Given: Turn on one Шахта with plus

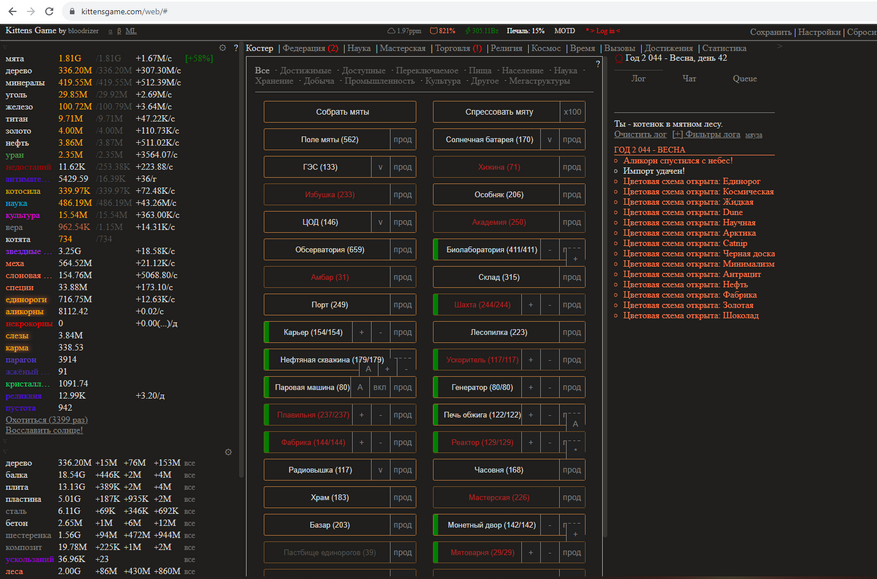Looking at the screenshot, I should [531, 305].
